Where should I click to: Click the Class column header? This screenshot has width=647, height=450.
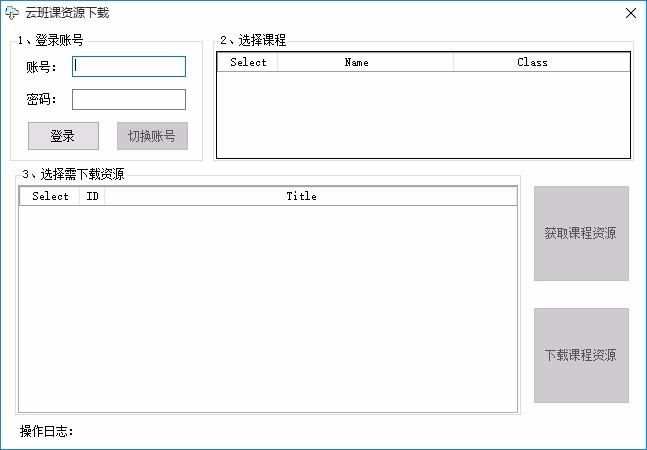click(541, 62)
